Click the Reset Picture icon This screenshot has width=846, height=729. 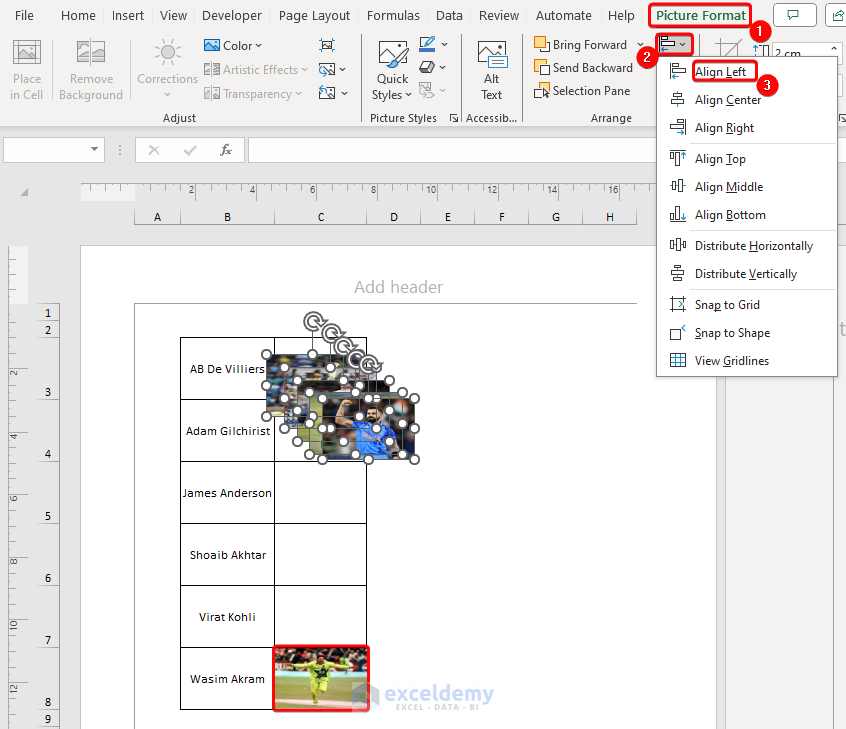[x=327, y=93]
